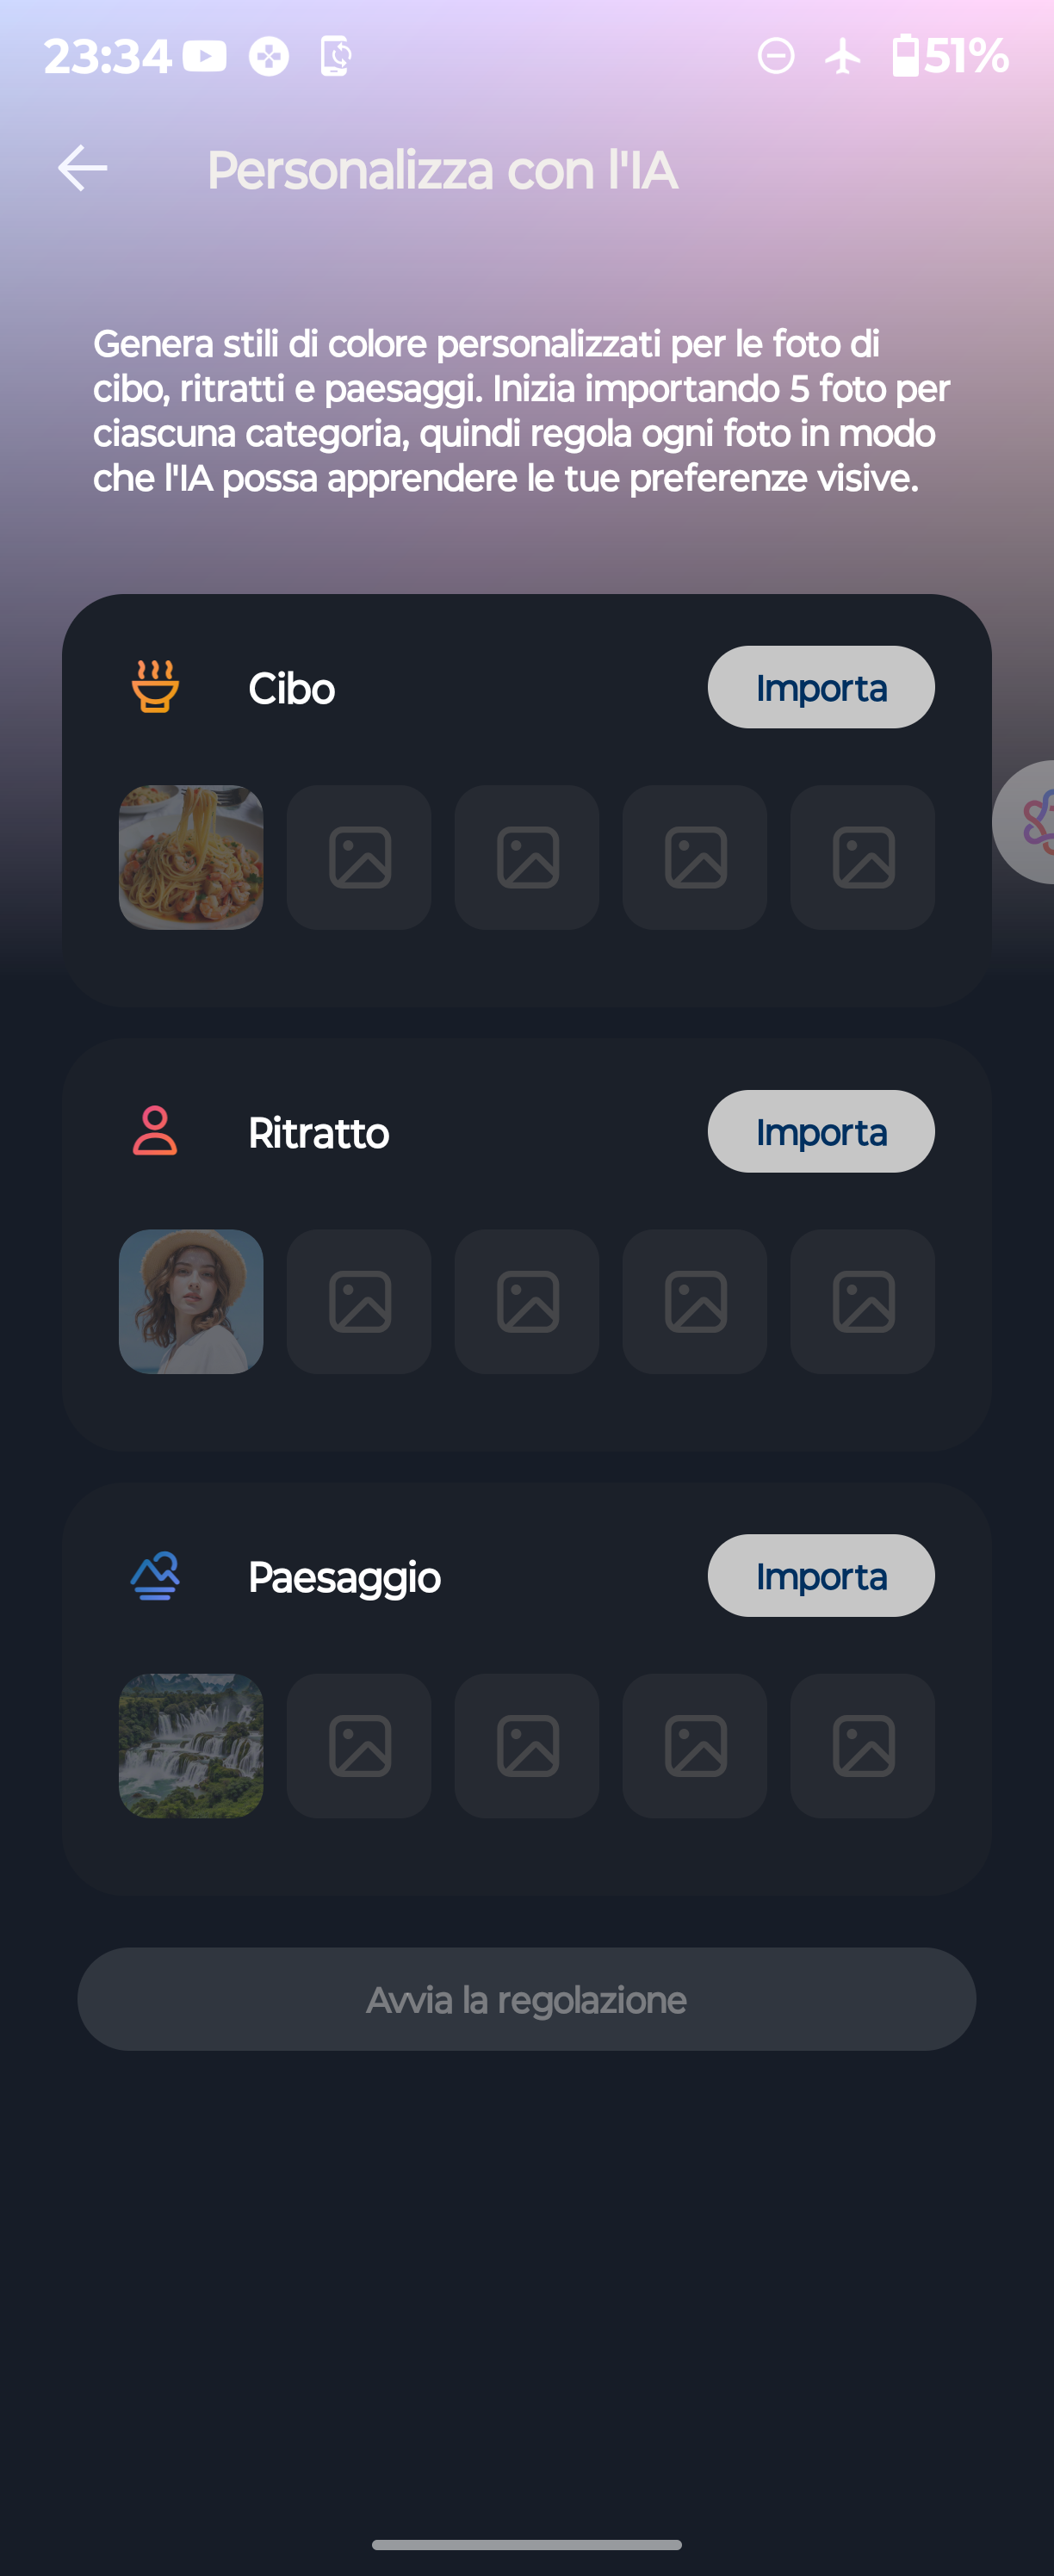Tap the airplane mode status icon

click(x=843, y=56)
